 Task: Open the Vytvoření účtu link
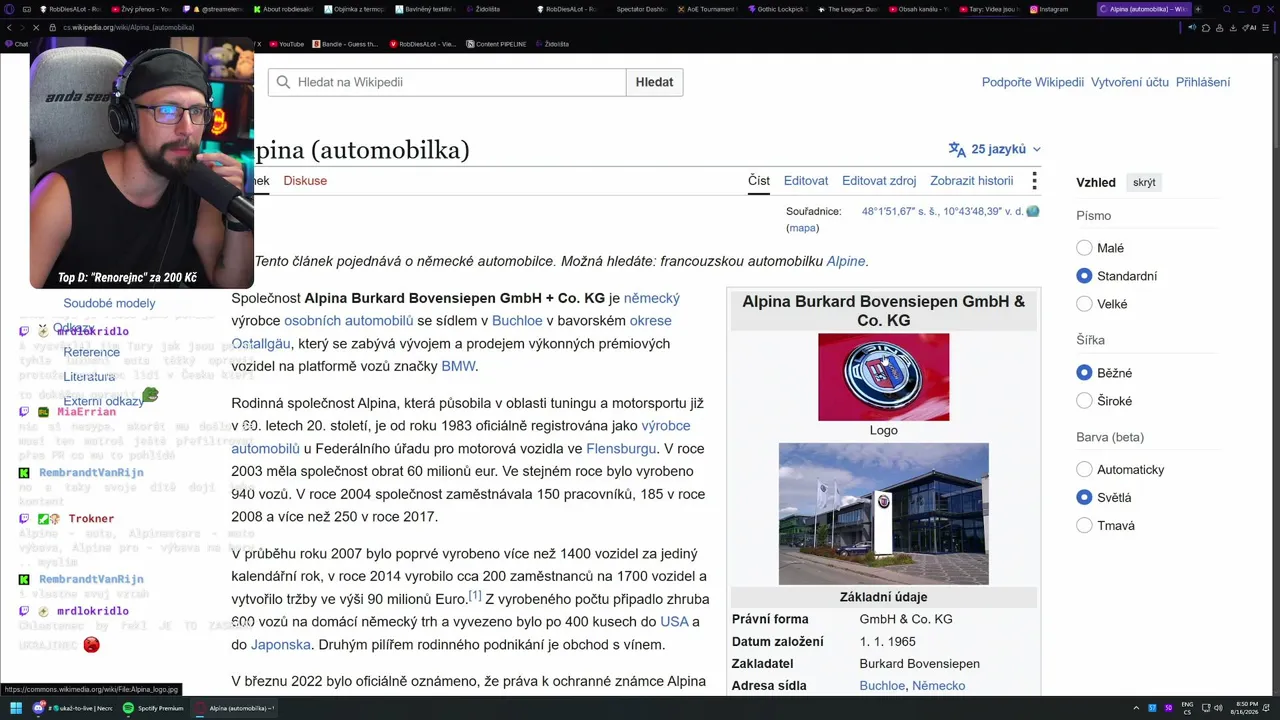[1130, 82]
